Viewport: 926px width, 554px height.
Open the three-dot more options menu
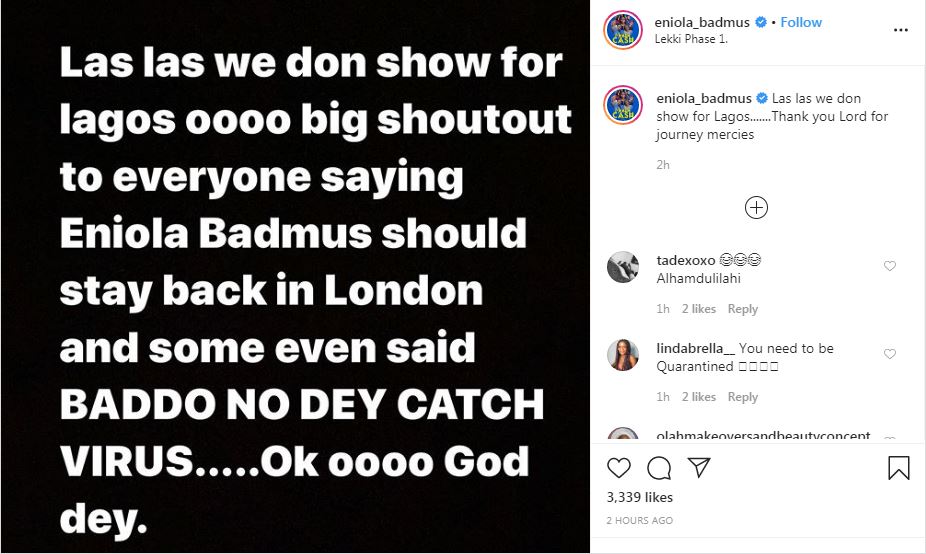901,30
